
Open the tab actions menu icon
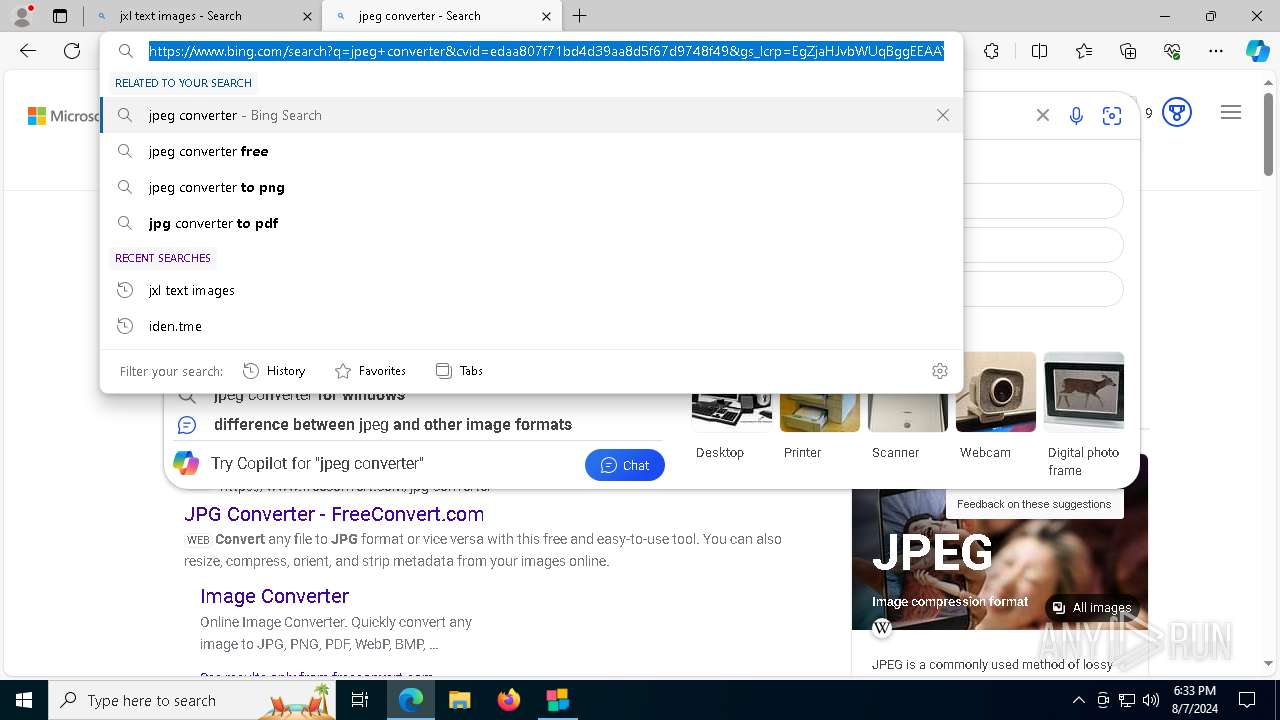(x=60, y=16)
